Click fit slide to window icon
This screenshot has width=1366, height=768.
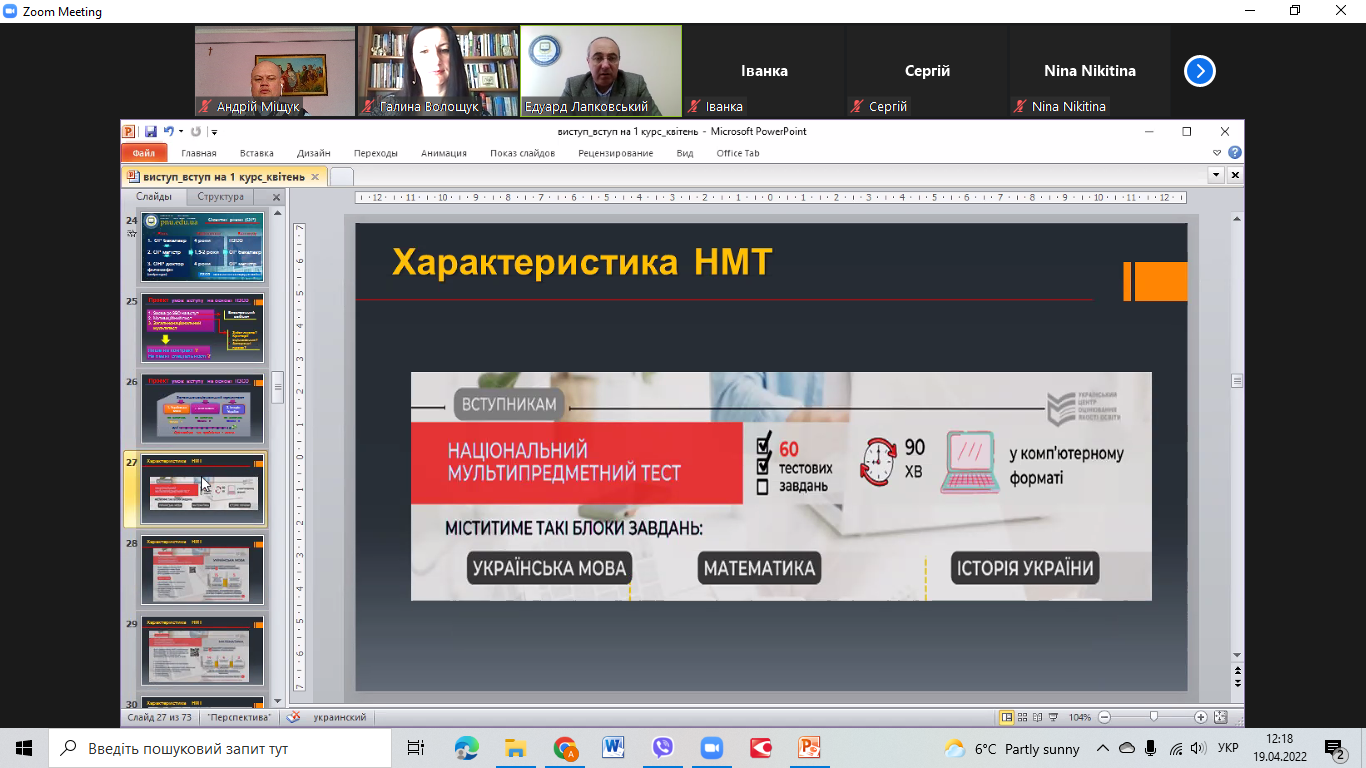tap(1220, 718)
